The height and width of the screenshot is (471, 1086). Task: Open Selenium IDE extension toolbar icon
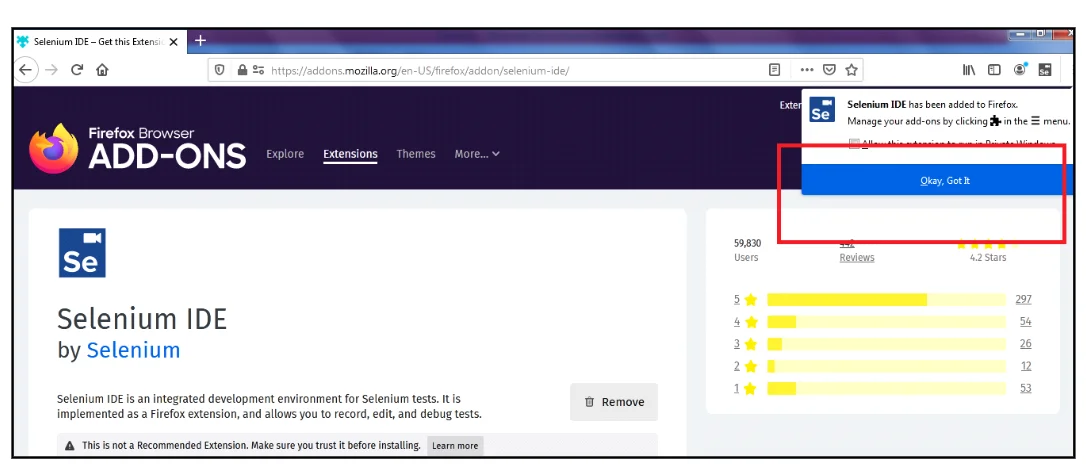1045,70
